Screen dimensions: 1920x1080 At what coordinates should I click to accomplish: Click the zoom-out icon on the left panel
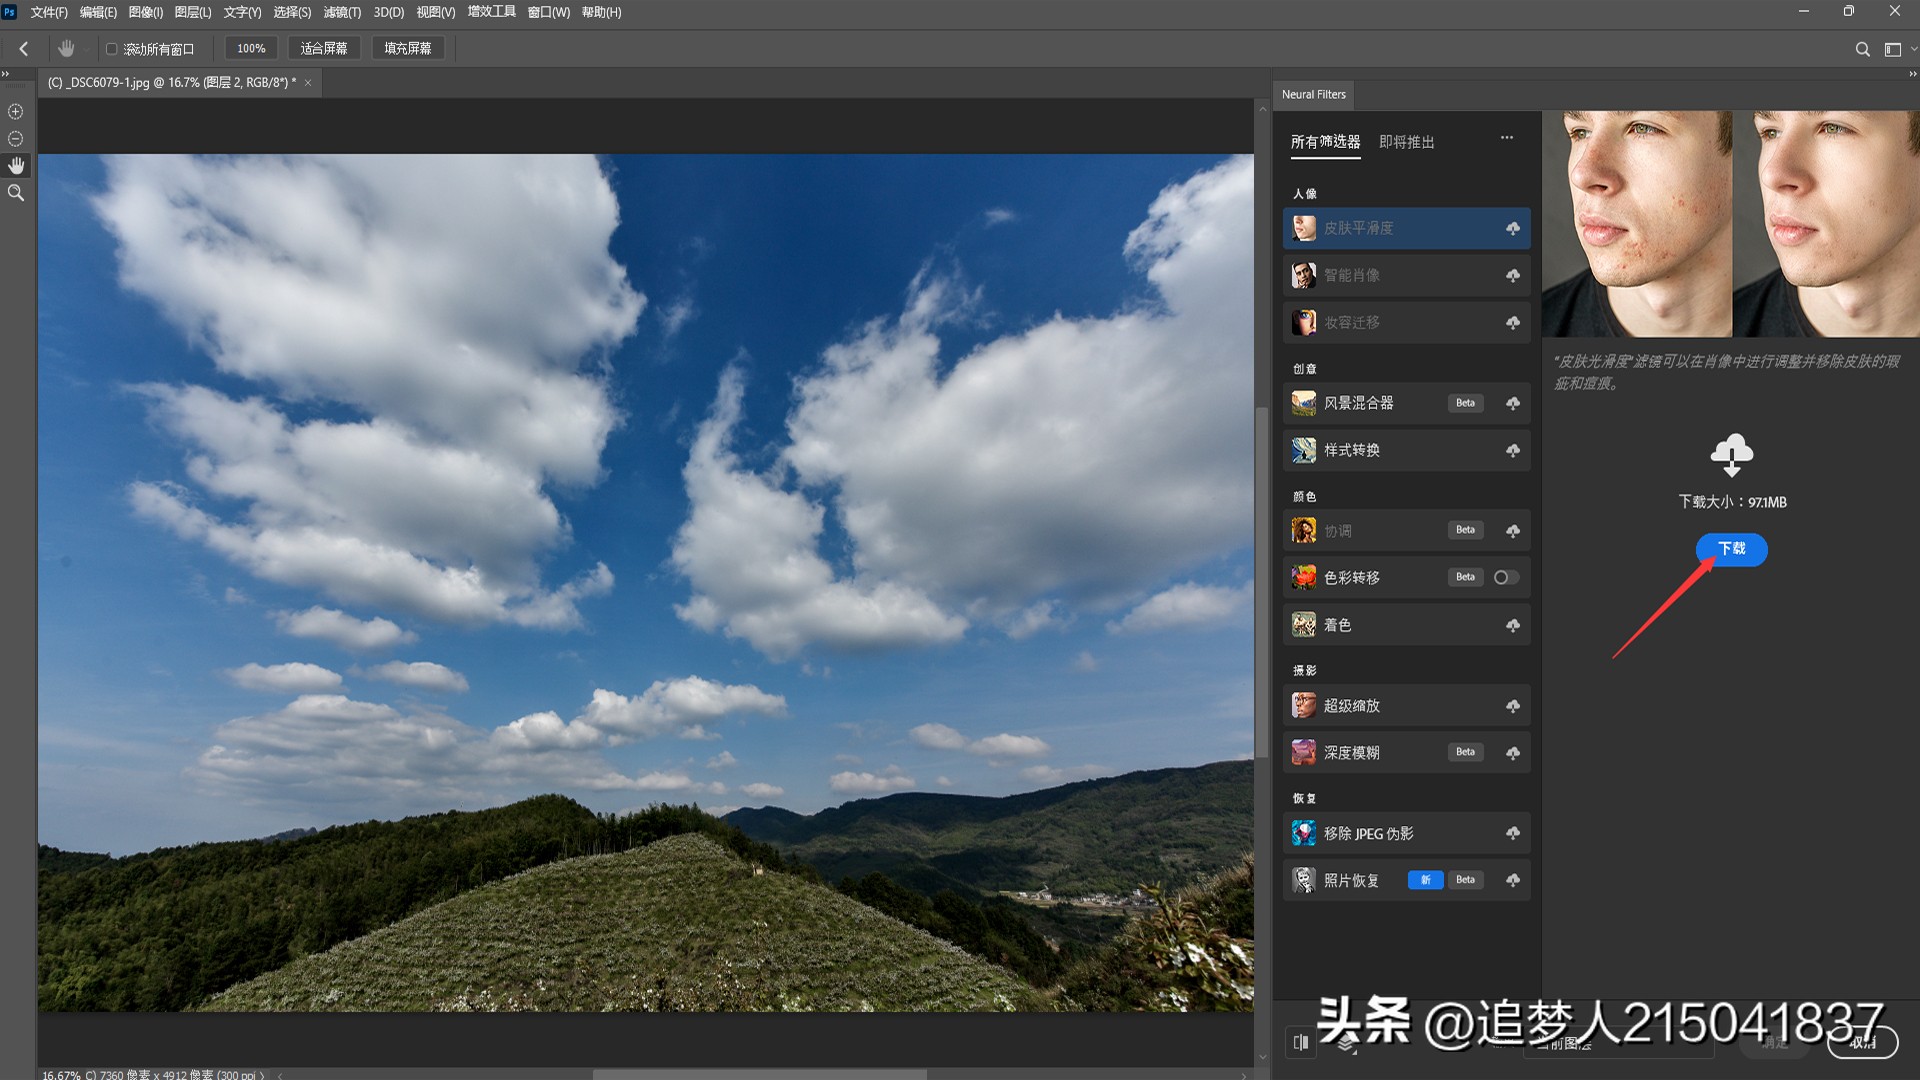[x=15, y=138]
